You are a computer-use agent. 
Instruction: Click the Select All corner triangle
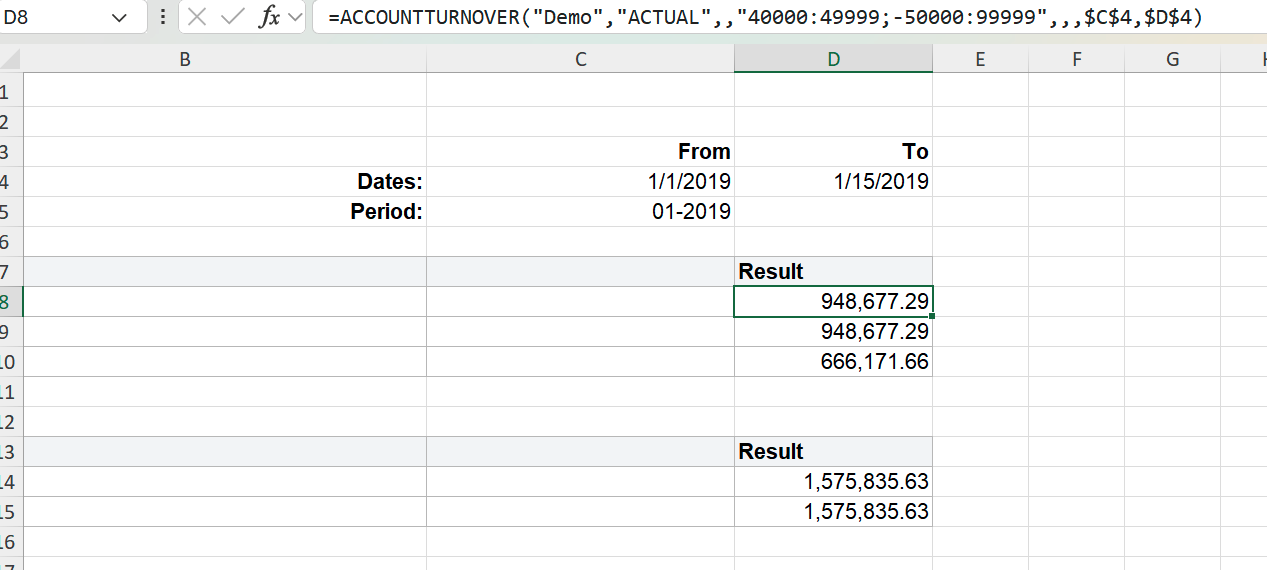click(11, 60)
